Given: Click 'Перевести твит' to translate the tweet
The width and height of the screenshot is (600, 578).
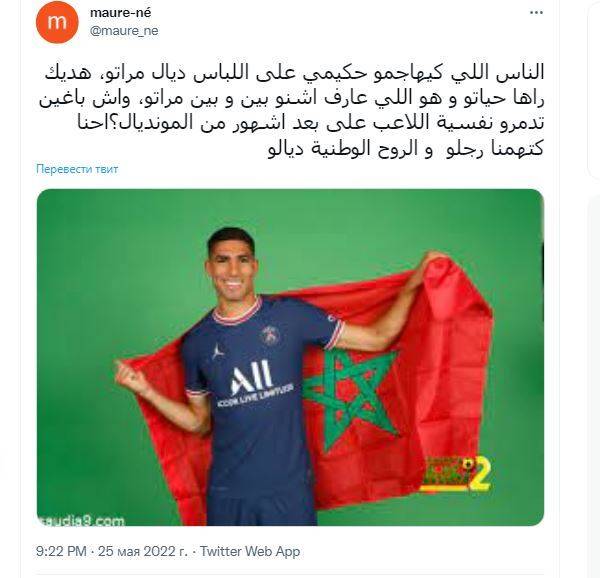Looking at the screenshot, I should pyautogui.click(x=77, y=169).
